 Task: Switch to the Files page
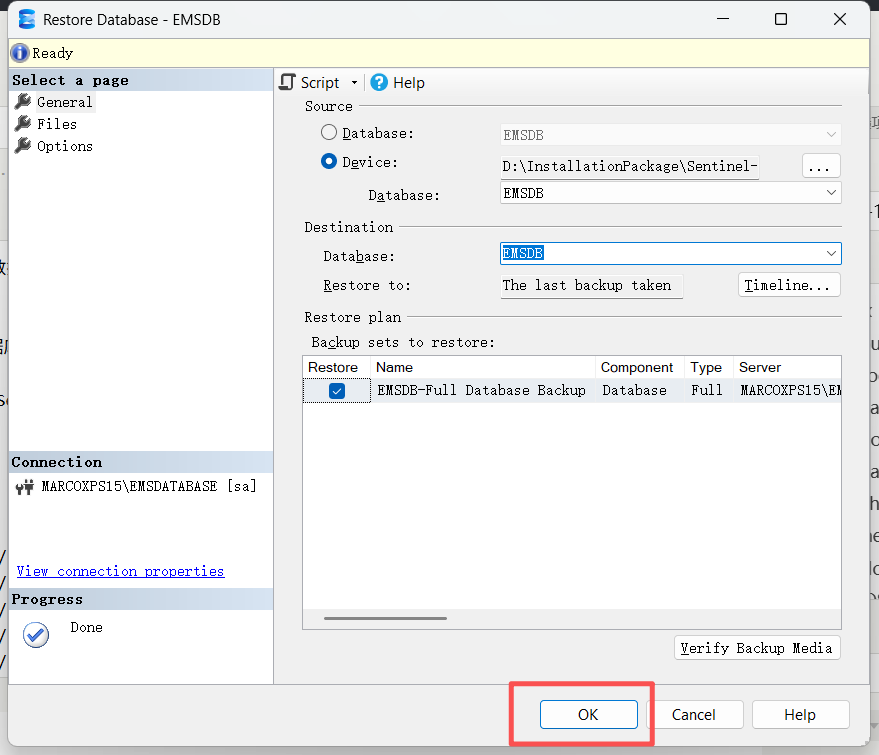tap(57, 124)
